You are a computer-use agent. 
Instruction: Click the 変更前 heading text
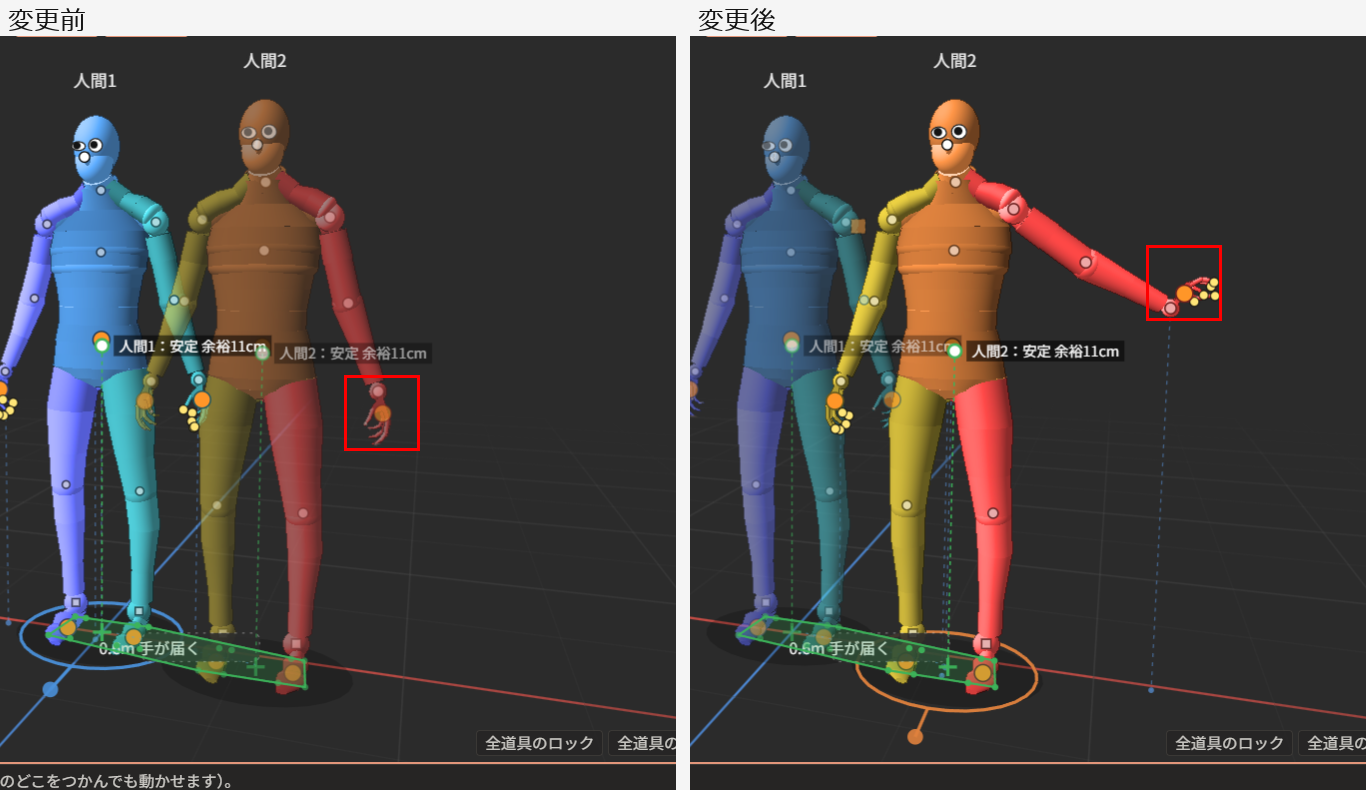[46, 19]
